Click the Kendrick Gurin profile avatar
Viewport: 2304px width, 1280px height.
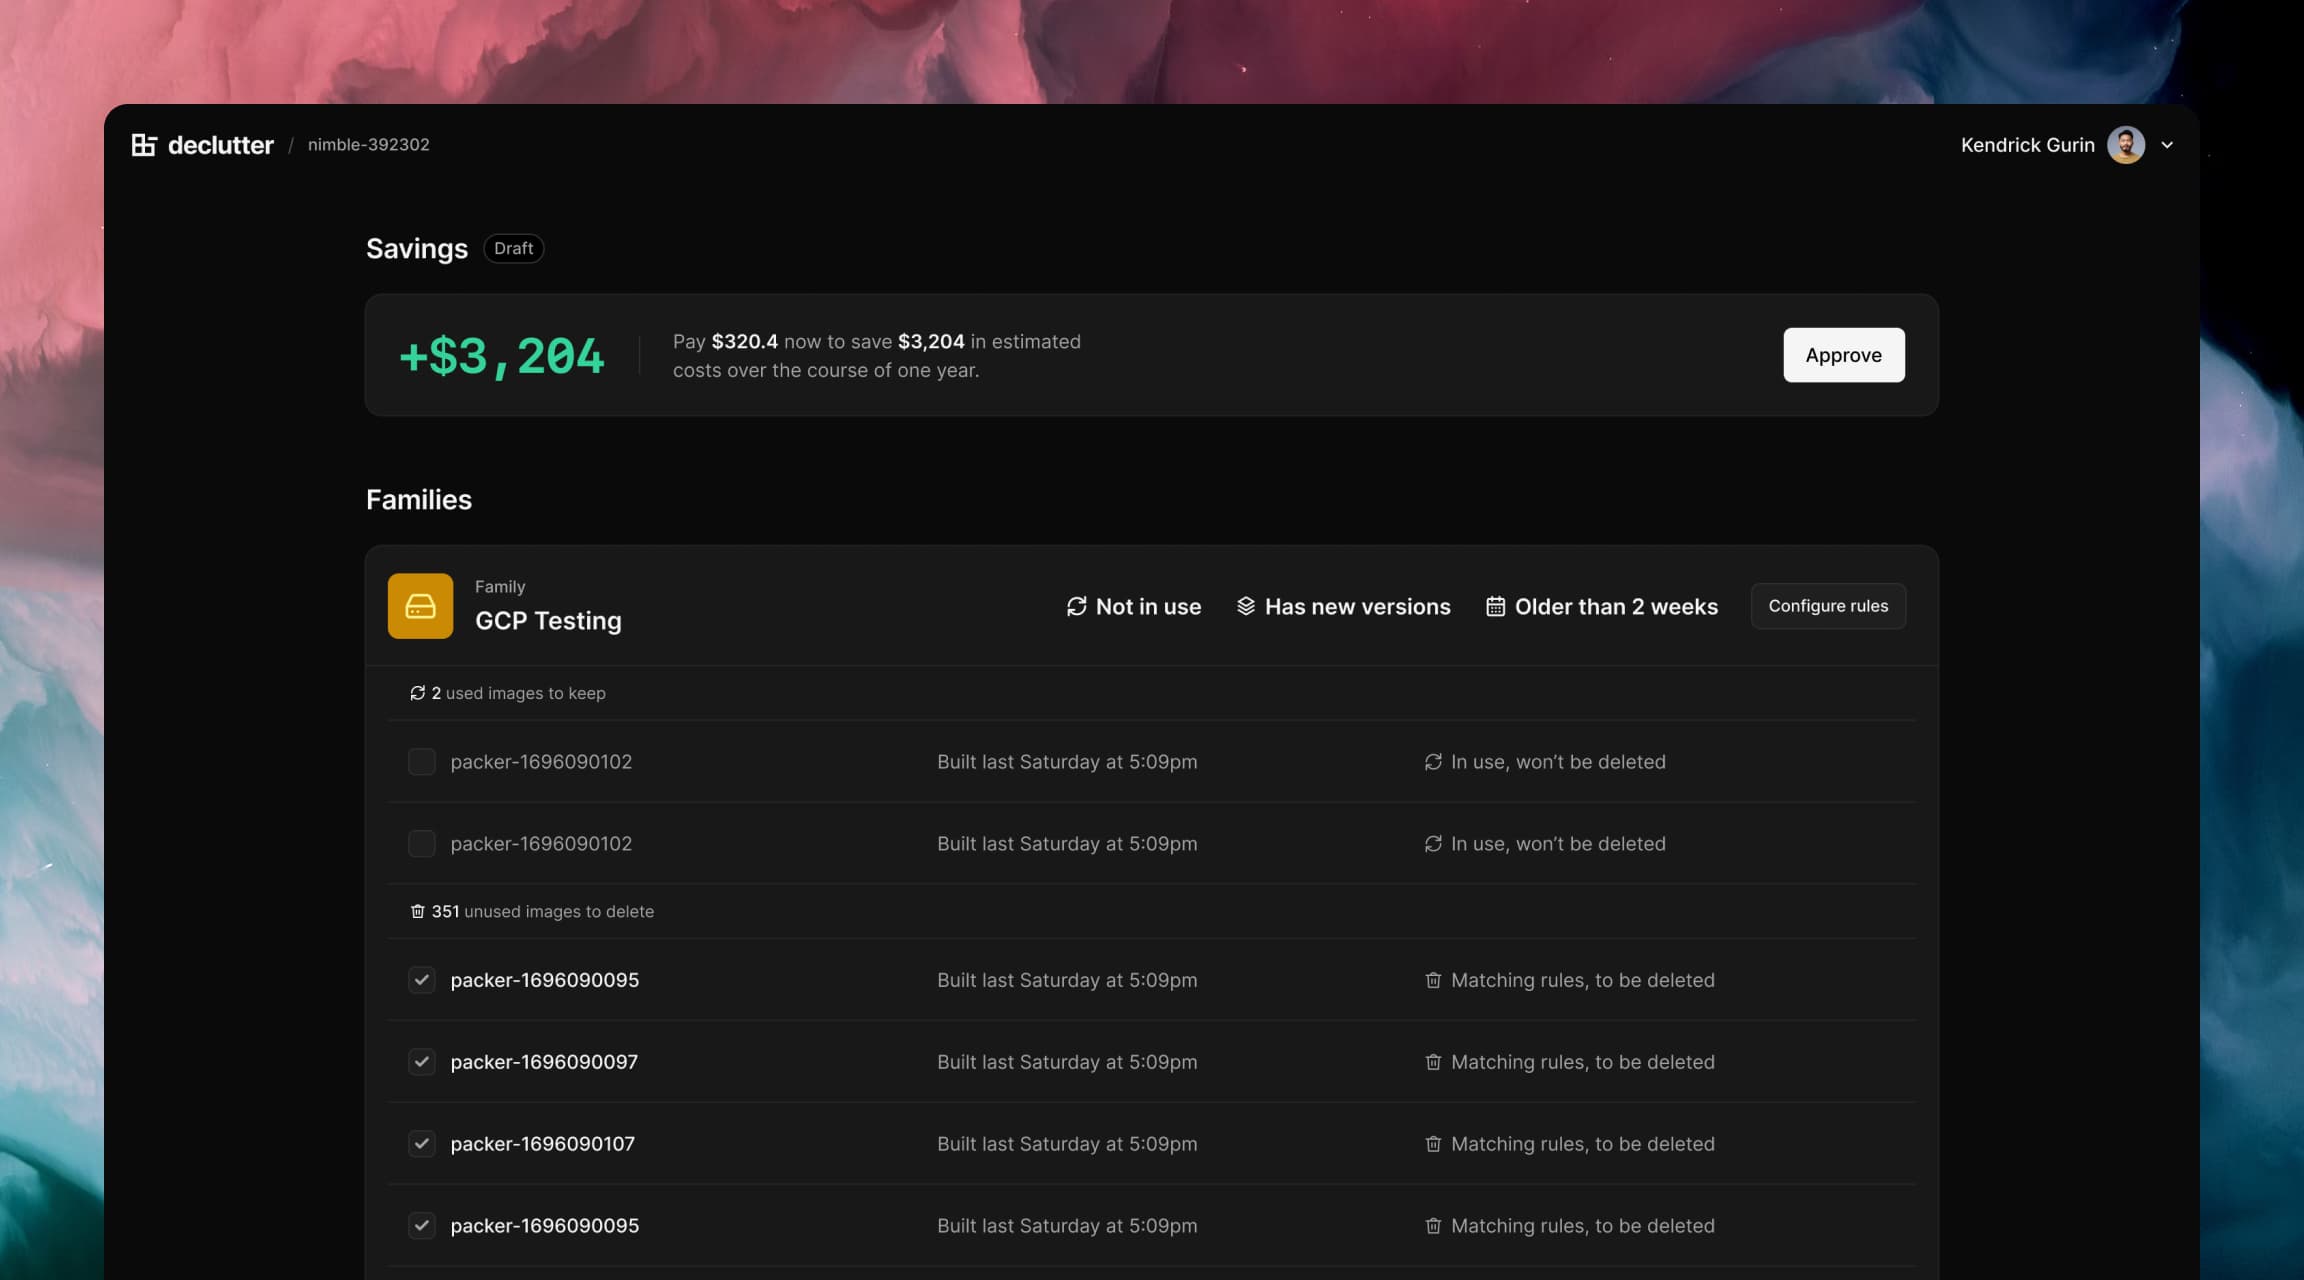(2126, 145)
